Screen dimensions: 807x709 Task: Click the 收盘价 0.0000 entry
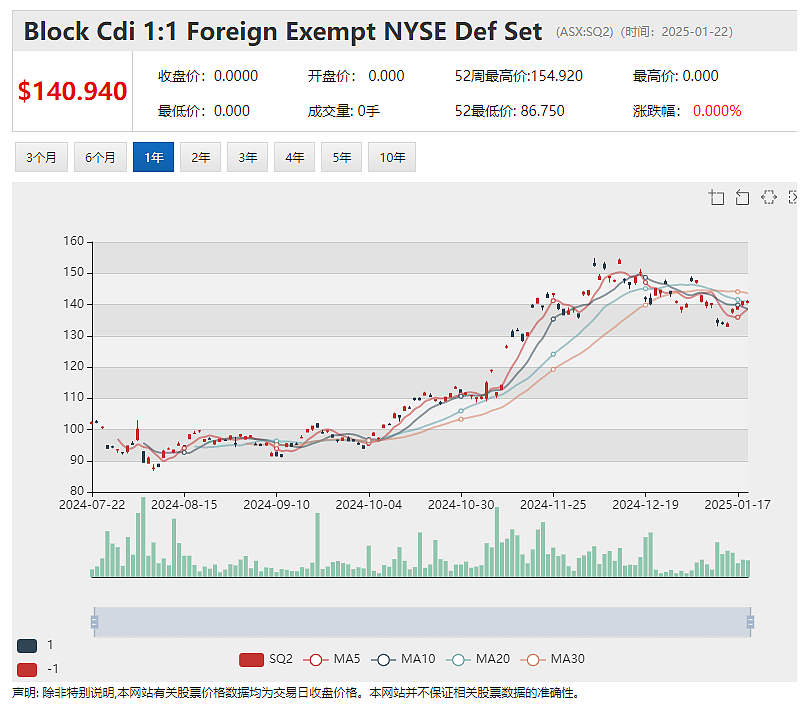(x=208, y=76)
